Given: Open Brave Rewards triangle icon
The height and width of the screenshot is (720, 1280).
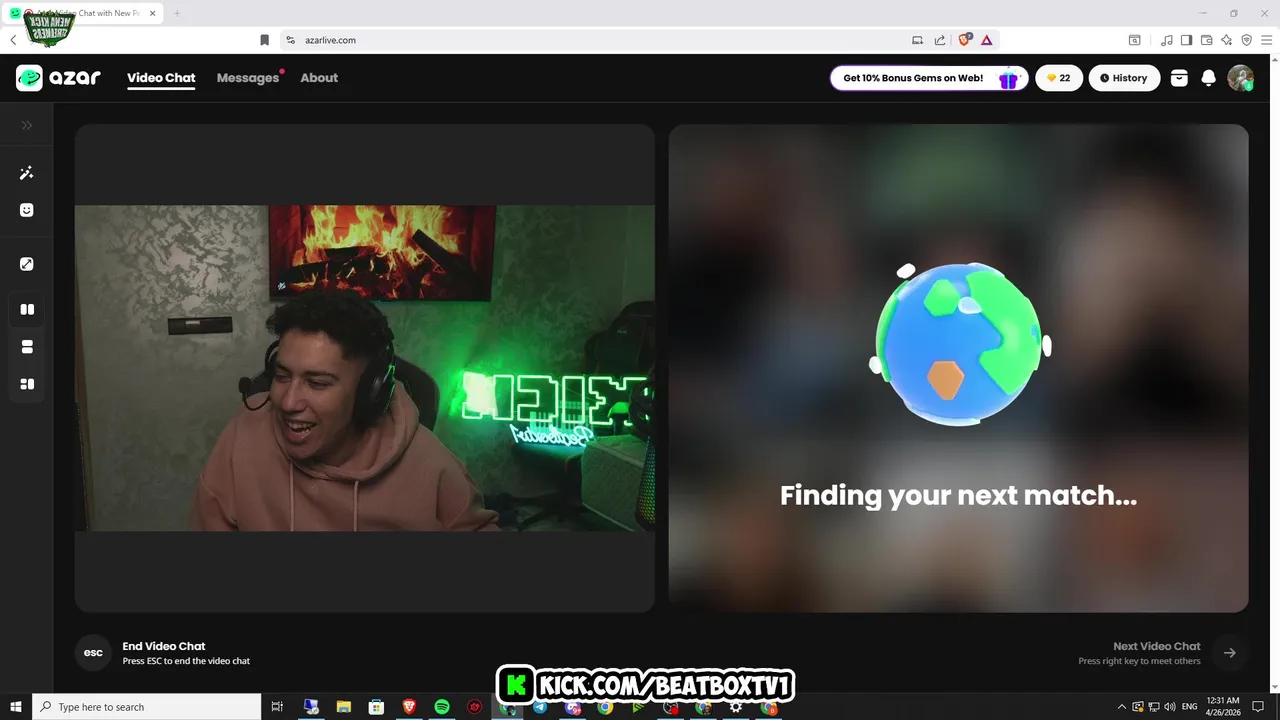Looking at the screenshot, I should pyautogui.click(x=986, y=40).
